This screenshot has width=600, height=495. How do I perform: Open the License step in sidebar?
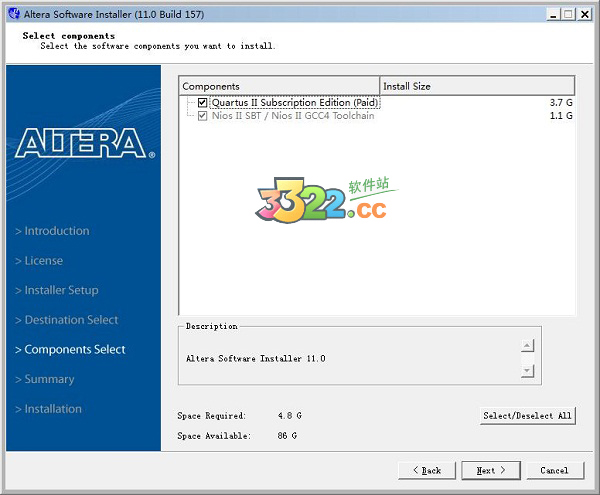[x=39, y=261]
